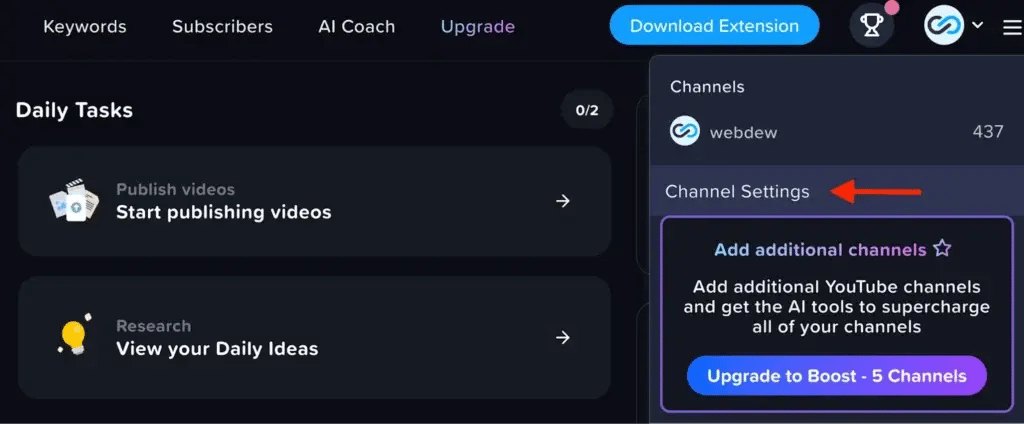1024x424 pixels.
Task: Select the webdew channel entry
Action: [745, 131]
